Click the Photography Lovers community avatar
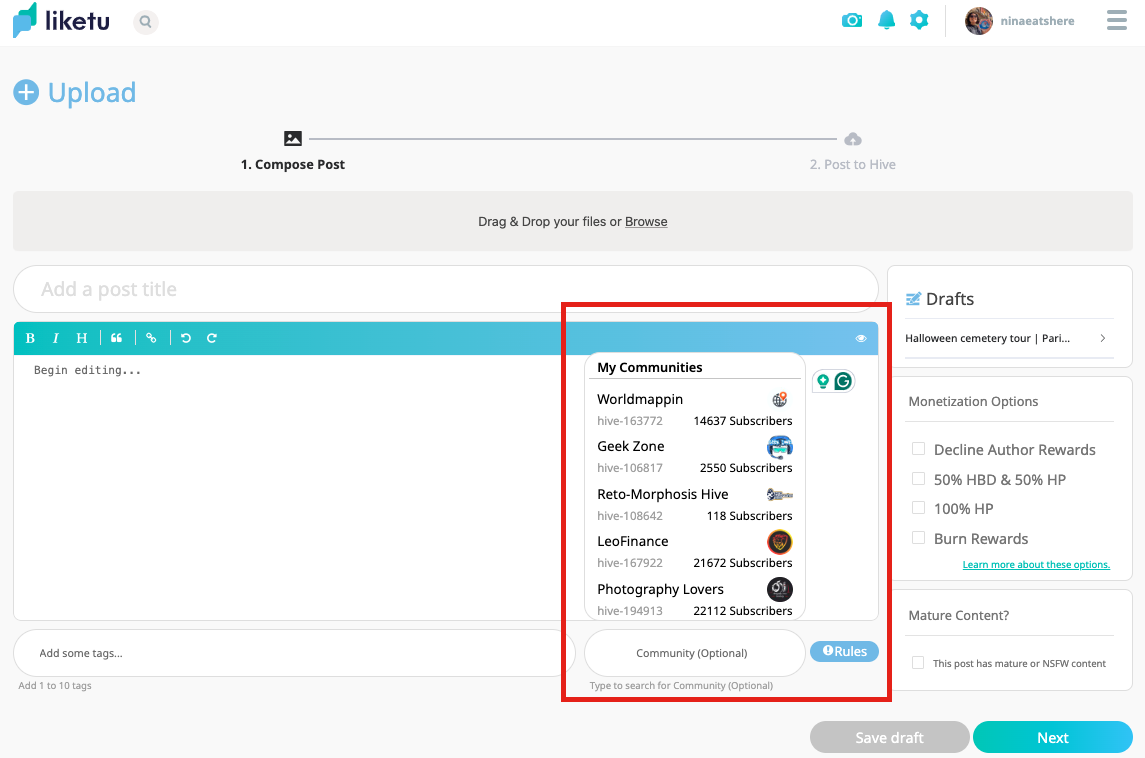 tap(780, 589)
